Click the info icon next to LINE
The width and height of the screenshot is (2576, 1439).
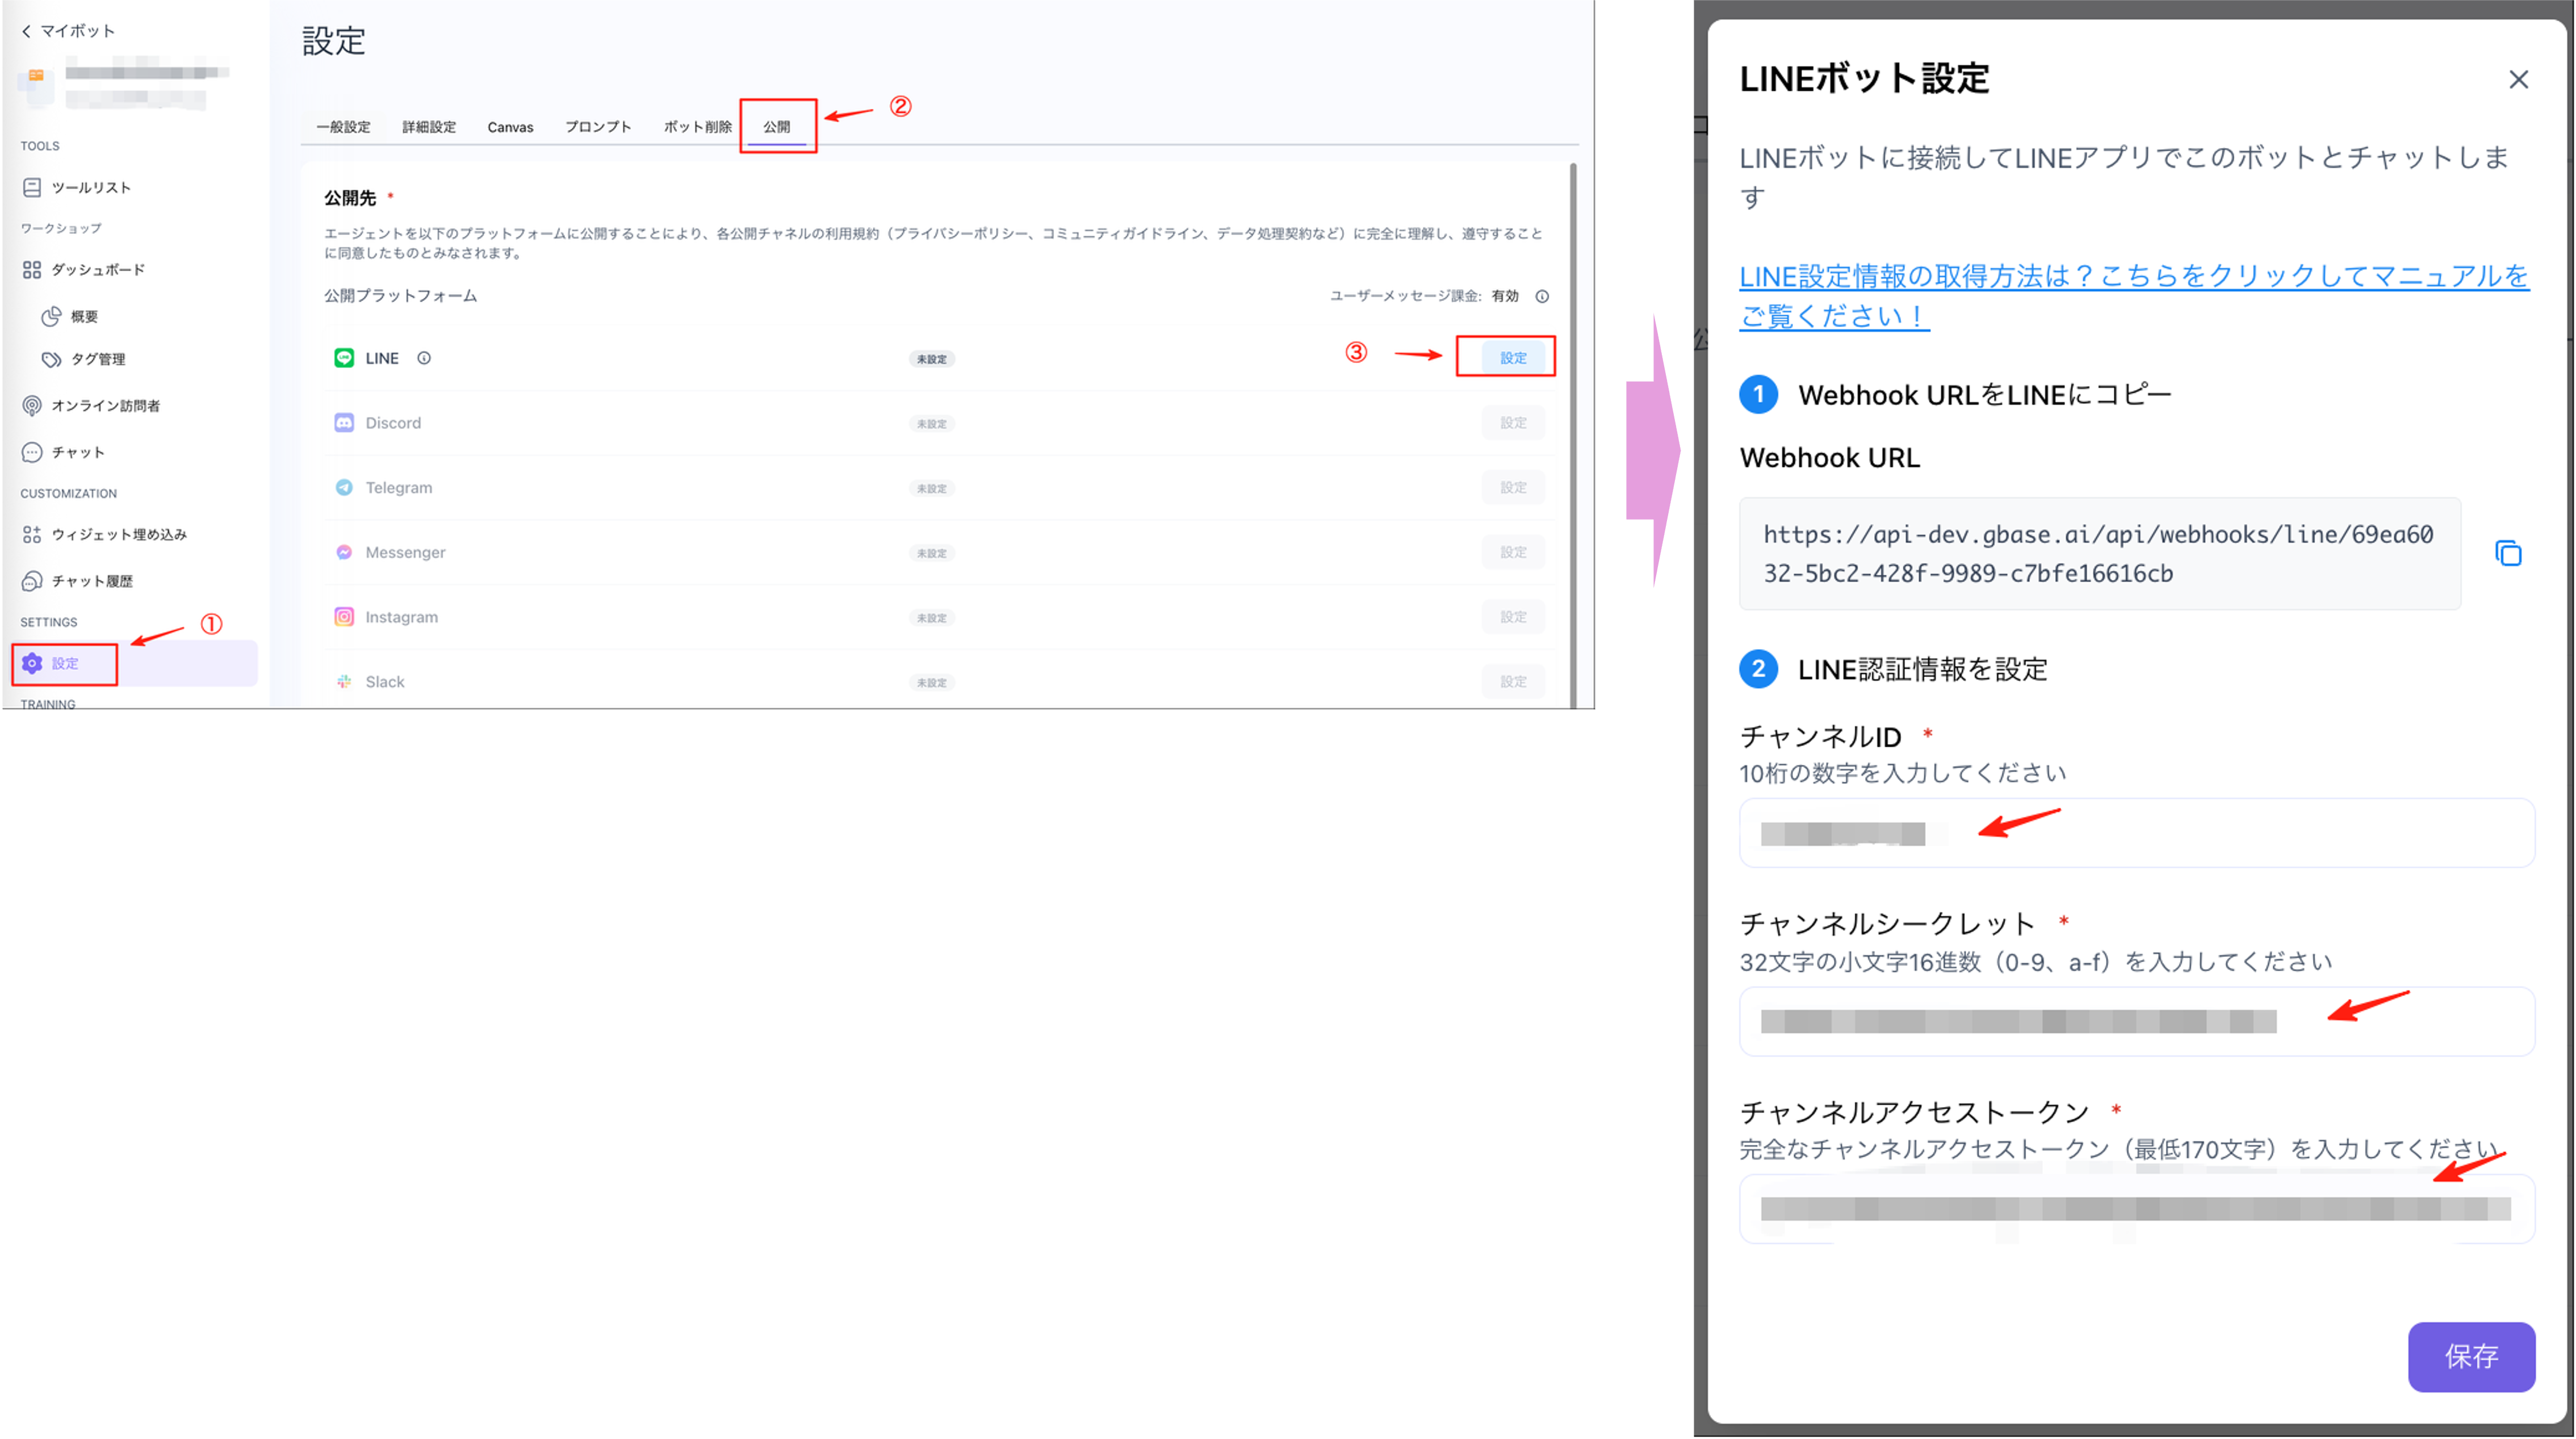click(424, 357)
